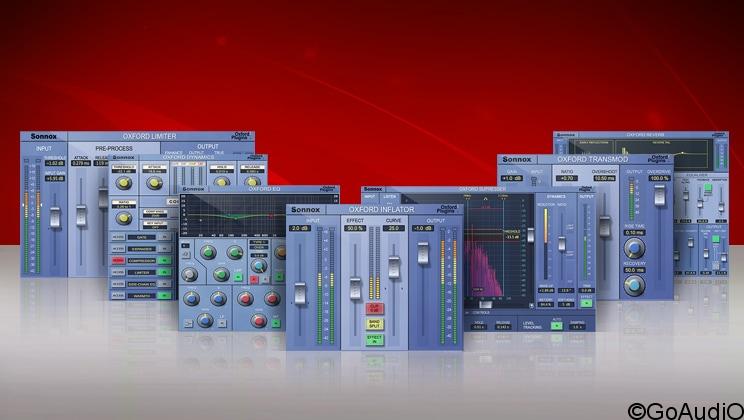This screenshot has height=420, width=744.
Task: Turn the Oxford Dynamics hold knob
Action: (x=222, y=181)
